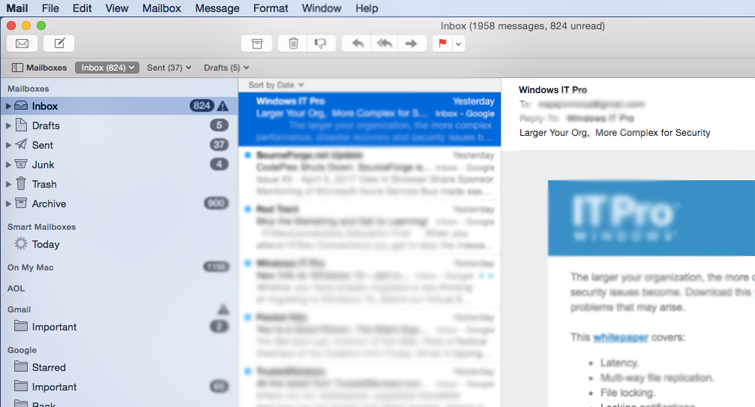The width and height of the screenshot is (755, 407).
Task: Compose a new message
Action: (59, 43)
